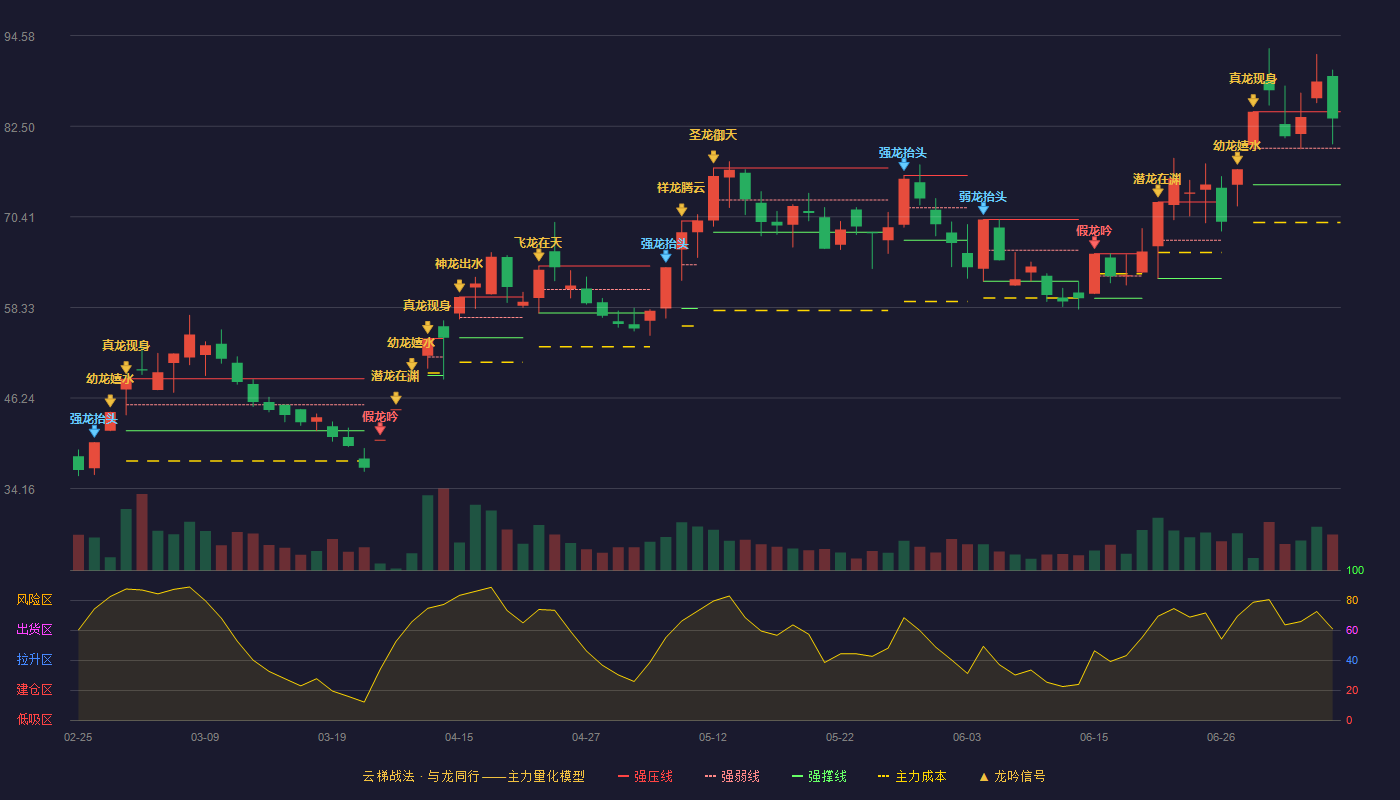Click the red 假龙吟 arrow near 03-19
This screenshot has width=1400, height=800.
point(380,429)
